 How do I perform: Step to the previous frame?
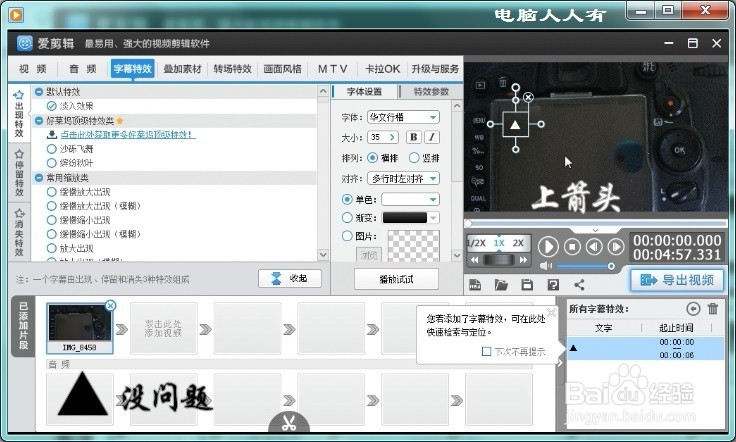tap(594, 246)
